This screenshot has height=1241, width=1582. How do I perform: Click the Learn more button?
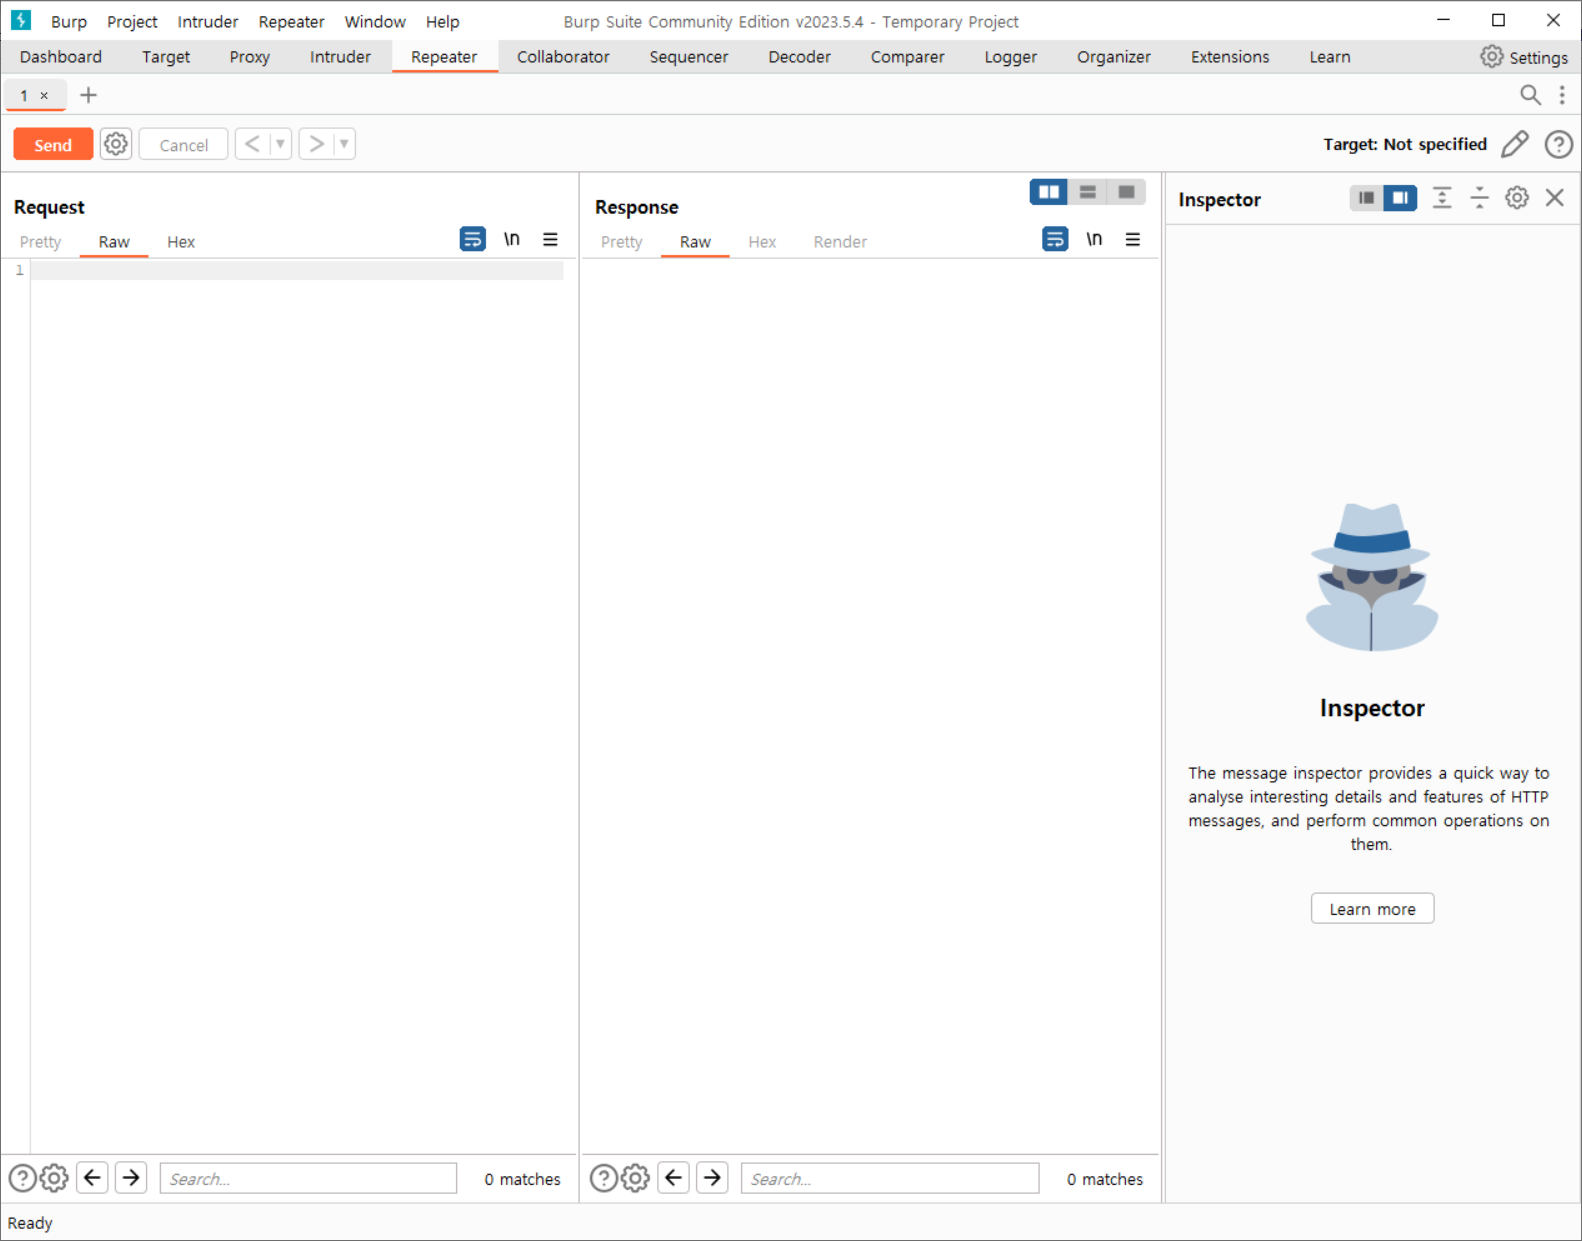[1372, 909]
